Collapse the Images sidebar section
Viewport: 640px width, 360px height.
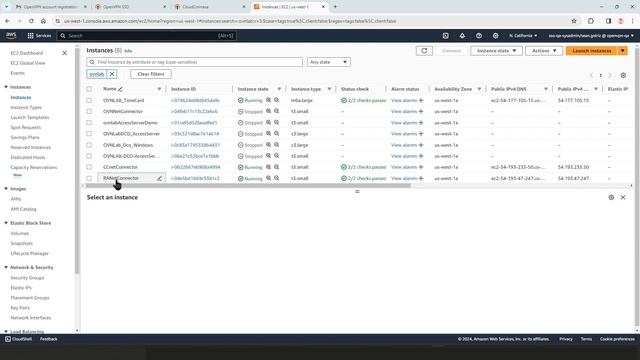[x=6, y=189]
